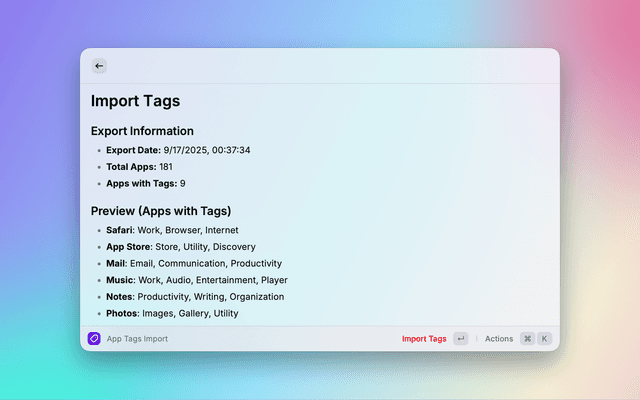Open the Actions menu
Viewport: 640px width, 400px height.
tap(499, 339)
